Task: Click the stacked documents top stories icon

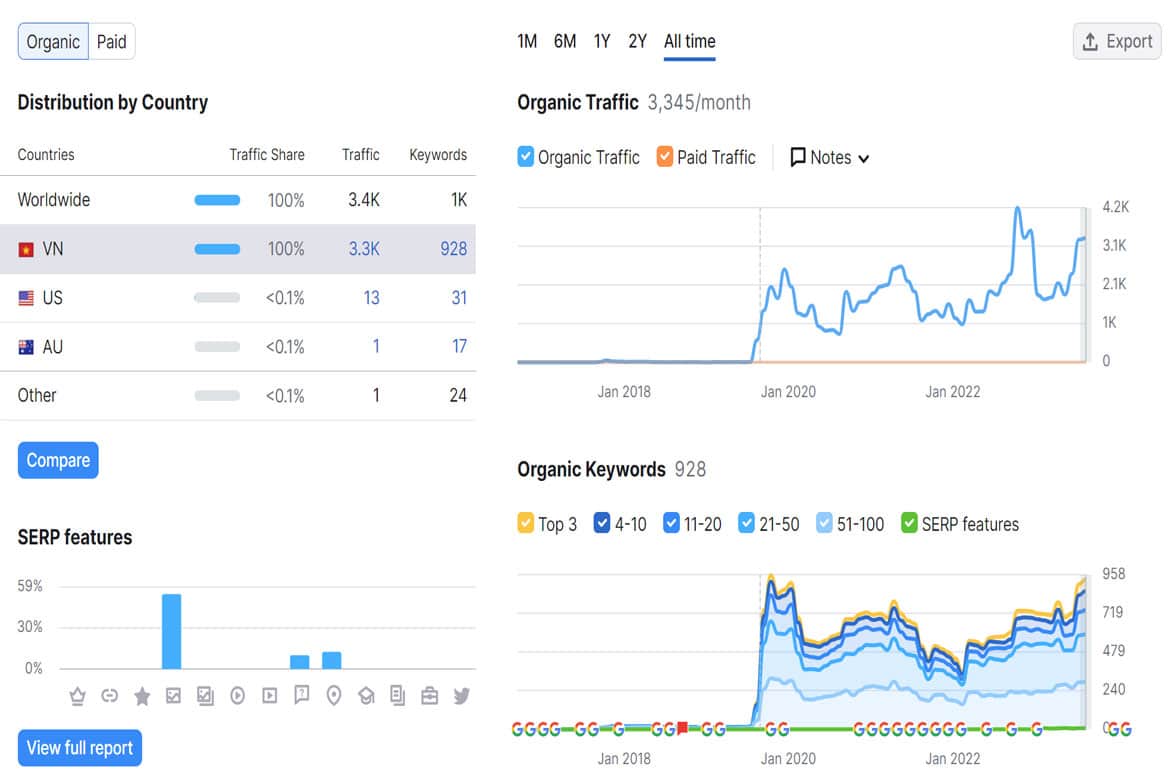Action: pos(398,696)
